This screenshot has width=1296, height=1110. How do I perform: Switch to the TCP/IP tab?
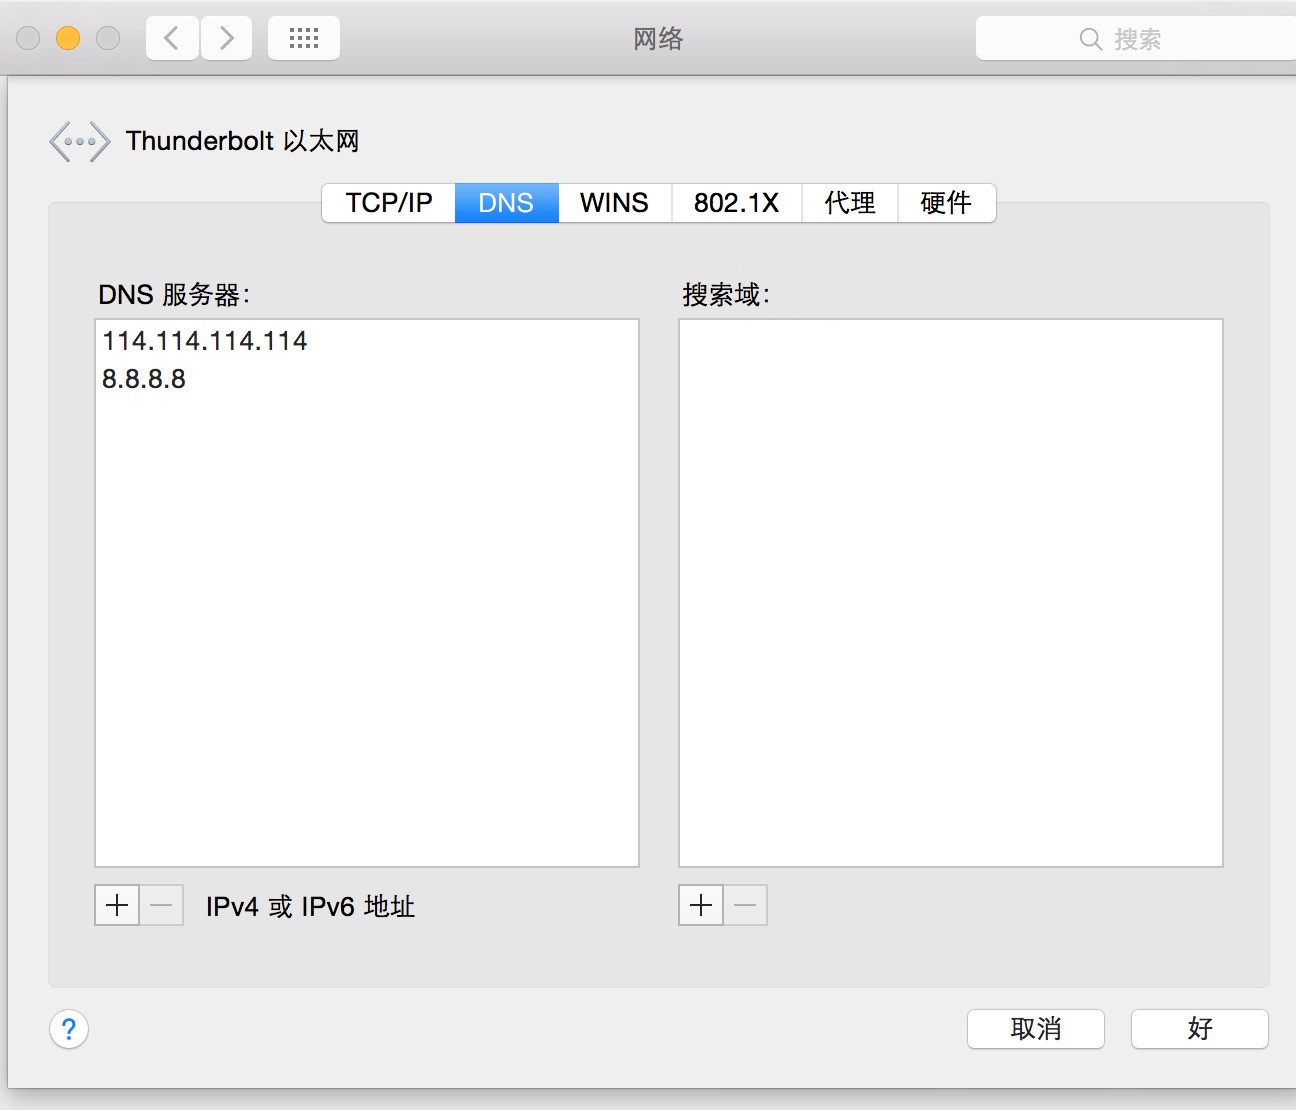click(x=389, y=203)
